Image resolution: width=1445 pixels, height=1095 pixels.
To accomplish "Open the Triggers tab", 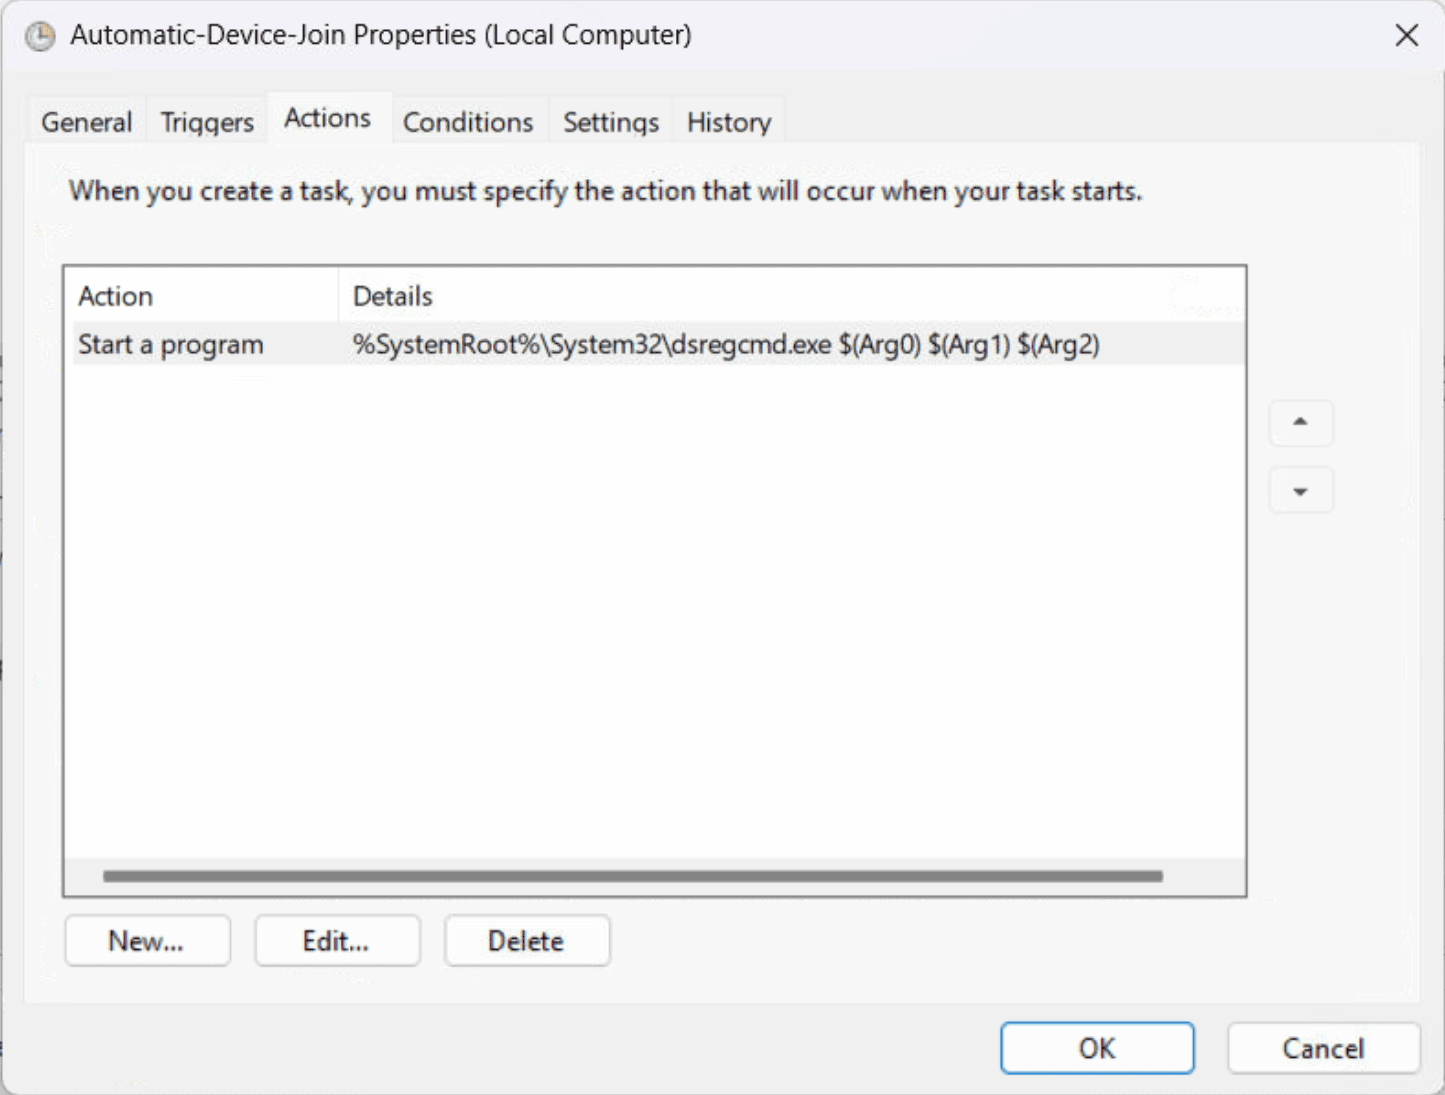I will click(x=207, y=122).
